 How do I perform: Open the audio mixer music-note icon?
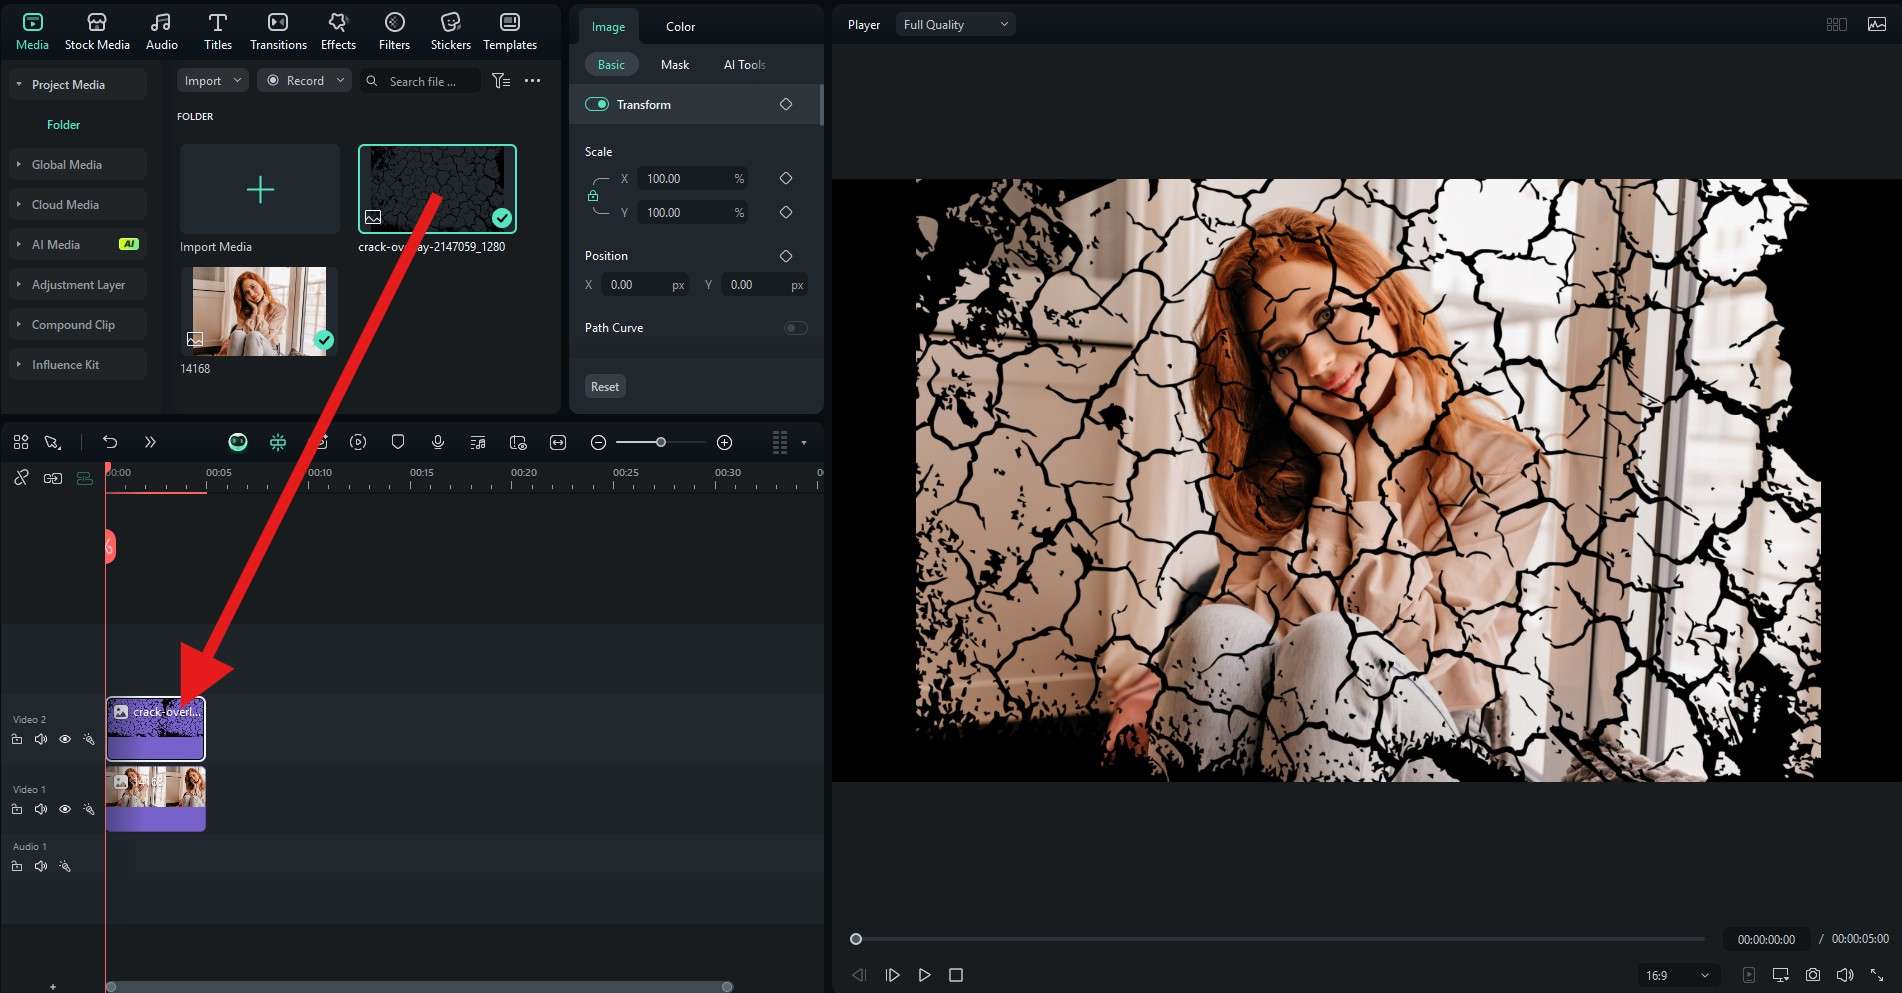point(478,442)
